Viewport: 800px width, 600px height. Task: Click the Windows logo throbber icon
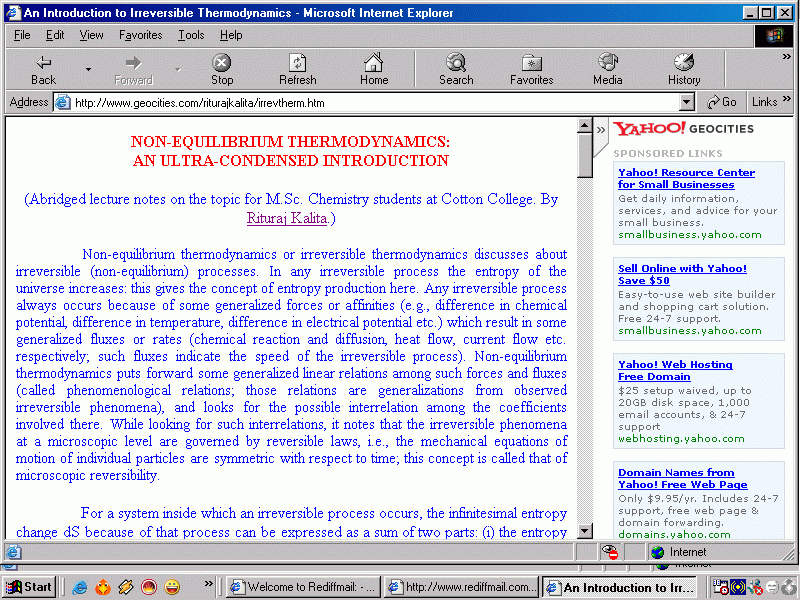coord(773,35)
